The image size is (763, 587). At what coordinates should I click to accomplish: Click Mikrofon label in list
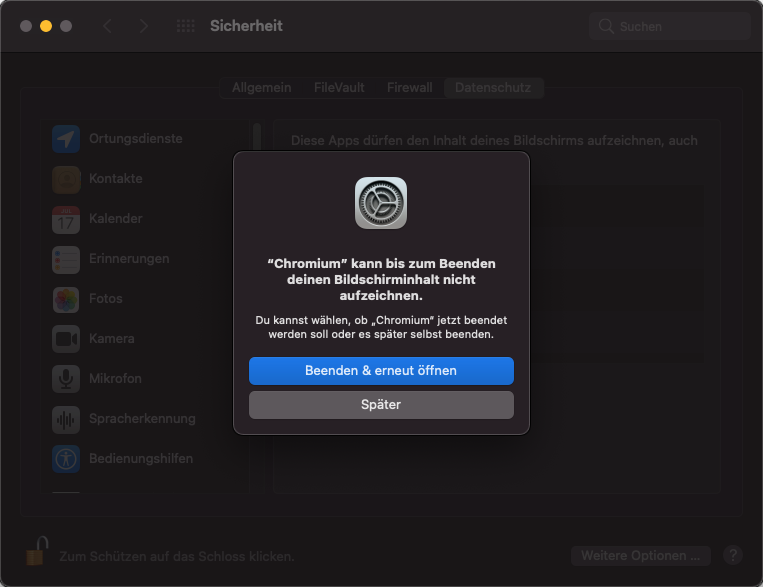click(x=115, y=378)
